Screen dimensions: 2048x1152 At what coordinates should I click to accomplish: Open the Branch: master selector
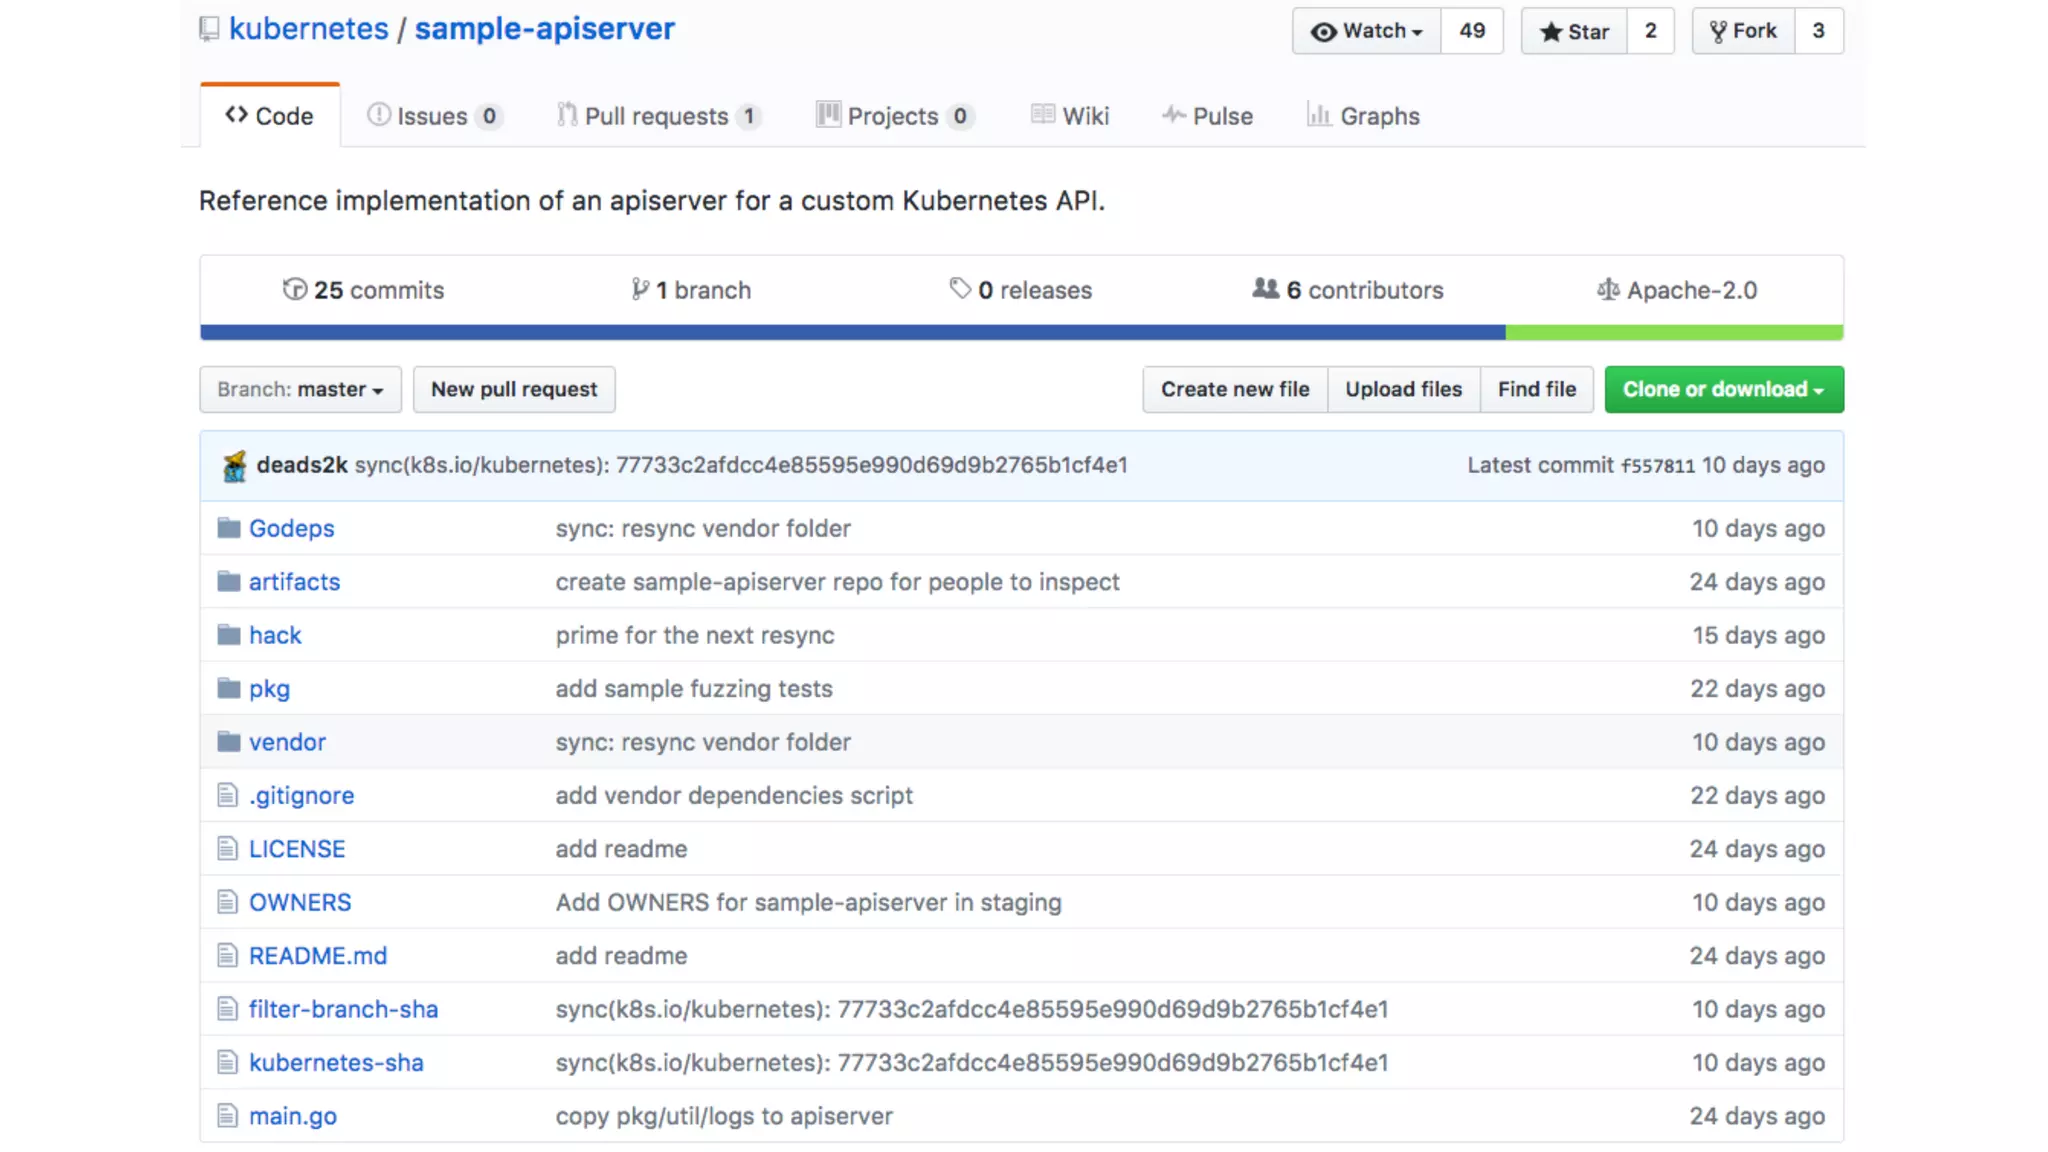click(300, 389)
